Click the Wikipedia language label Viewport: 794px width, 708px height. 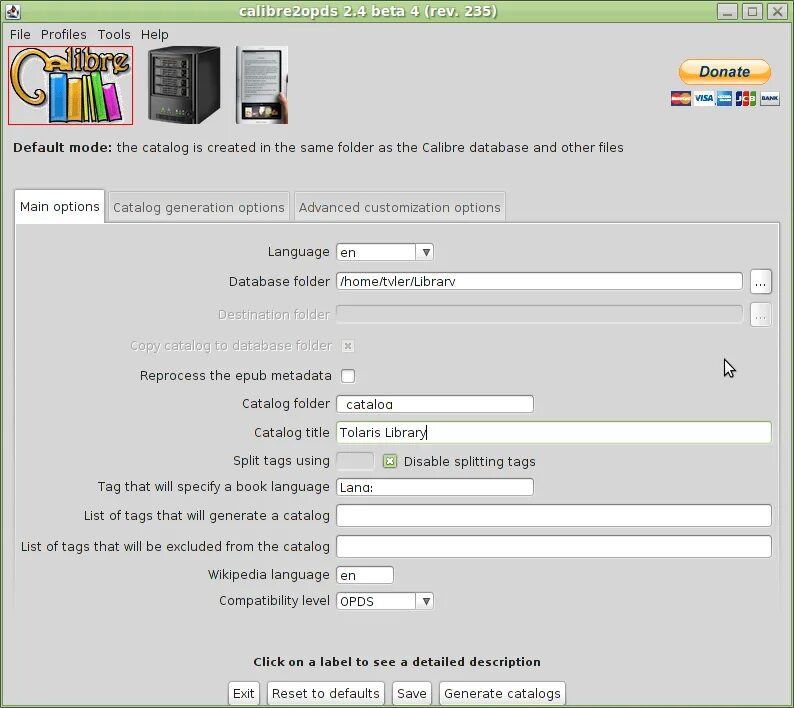pos(268,575)
